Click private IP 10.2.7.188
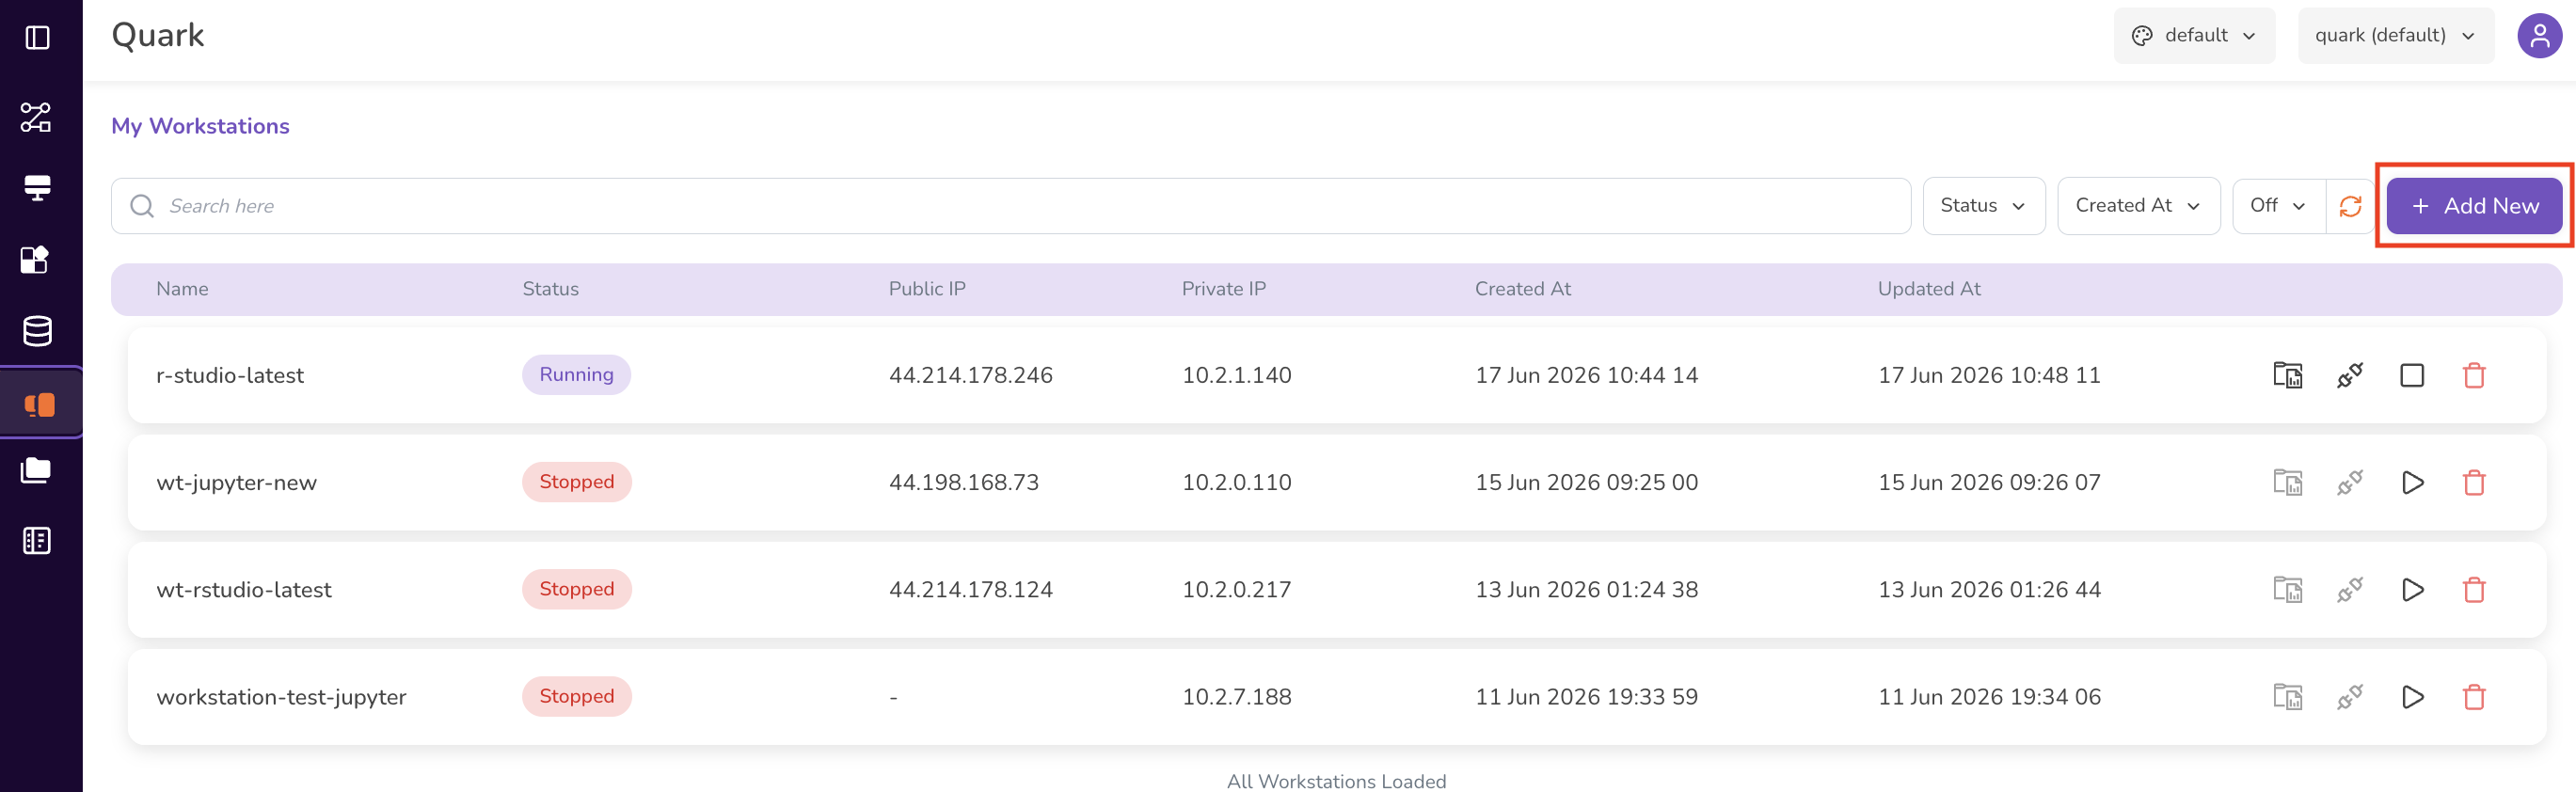2576x792 pixels. tap(1236, 696)
